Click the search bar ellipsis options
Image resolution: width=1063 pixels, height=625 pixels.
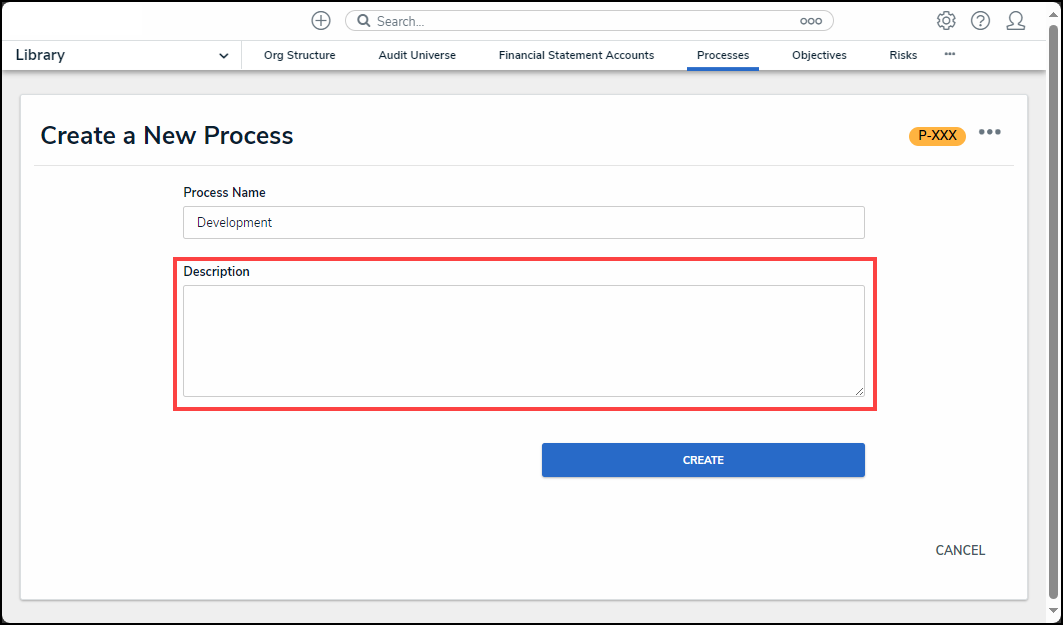pos(810,21)
